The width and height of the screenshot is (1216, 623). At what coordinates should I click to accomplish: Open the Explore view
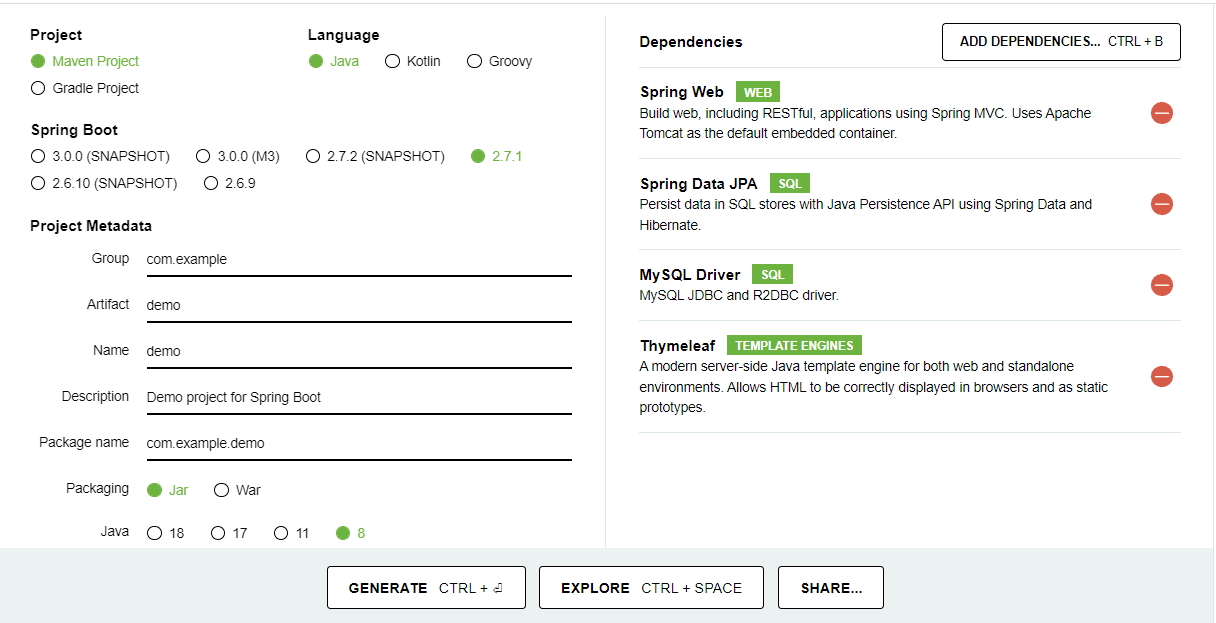coord(651,587)
